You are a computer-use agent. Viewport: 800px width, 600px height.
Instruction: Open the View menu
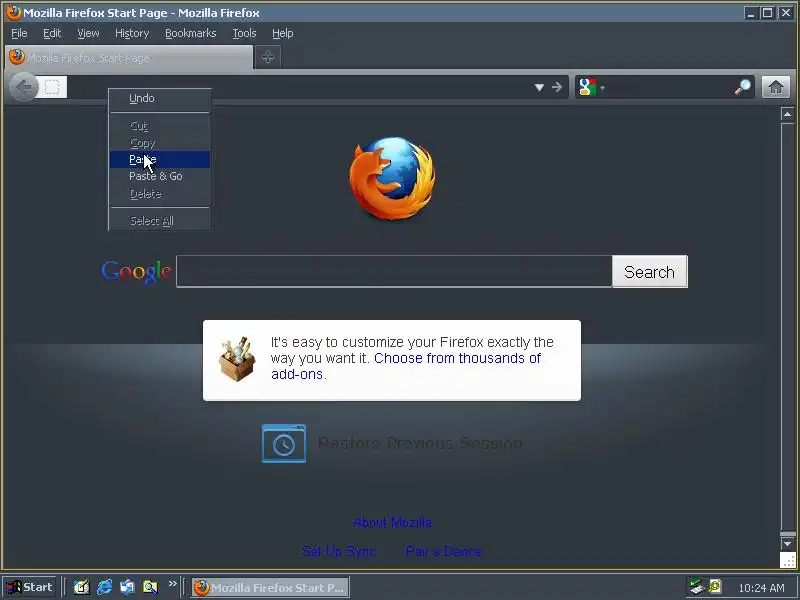[88, 33]
